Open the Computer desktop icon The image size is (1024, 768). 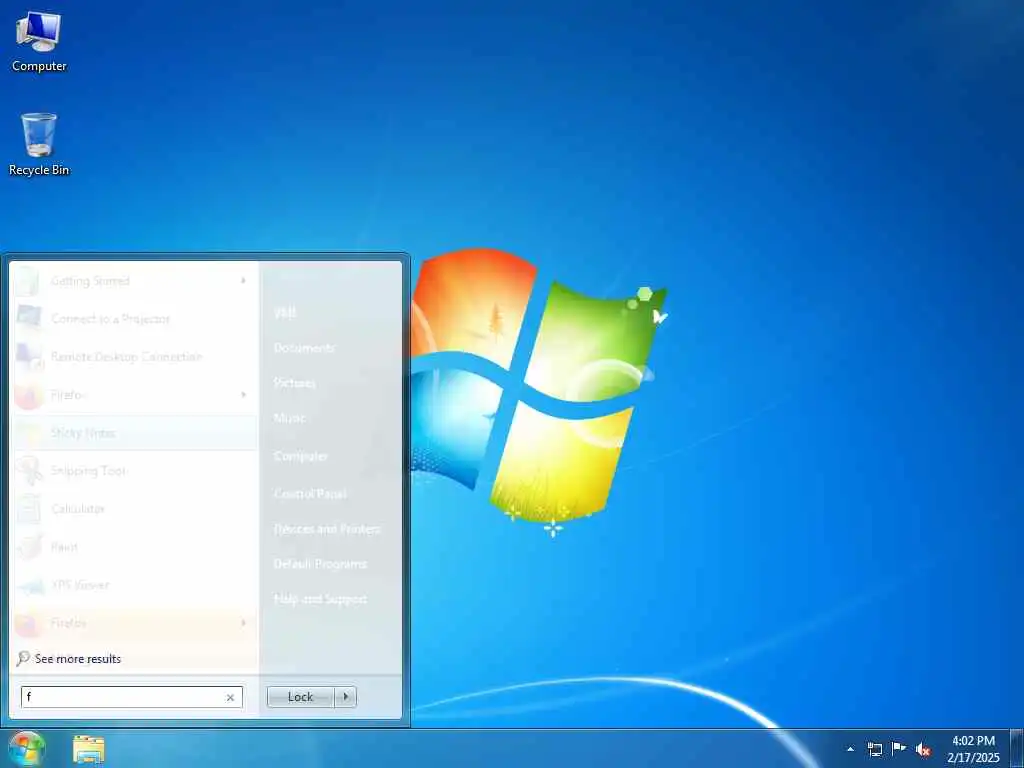39,42
